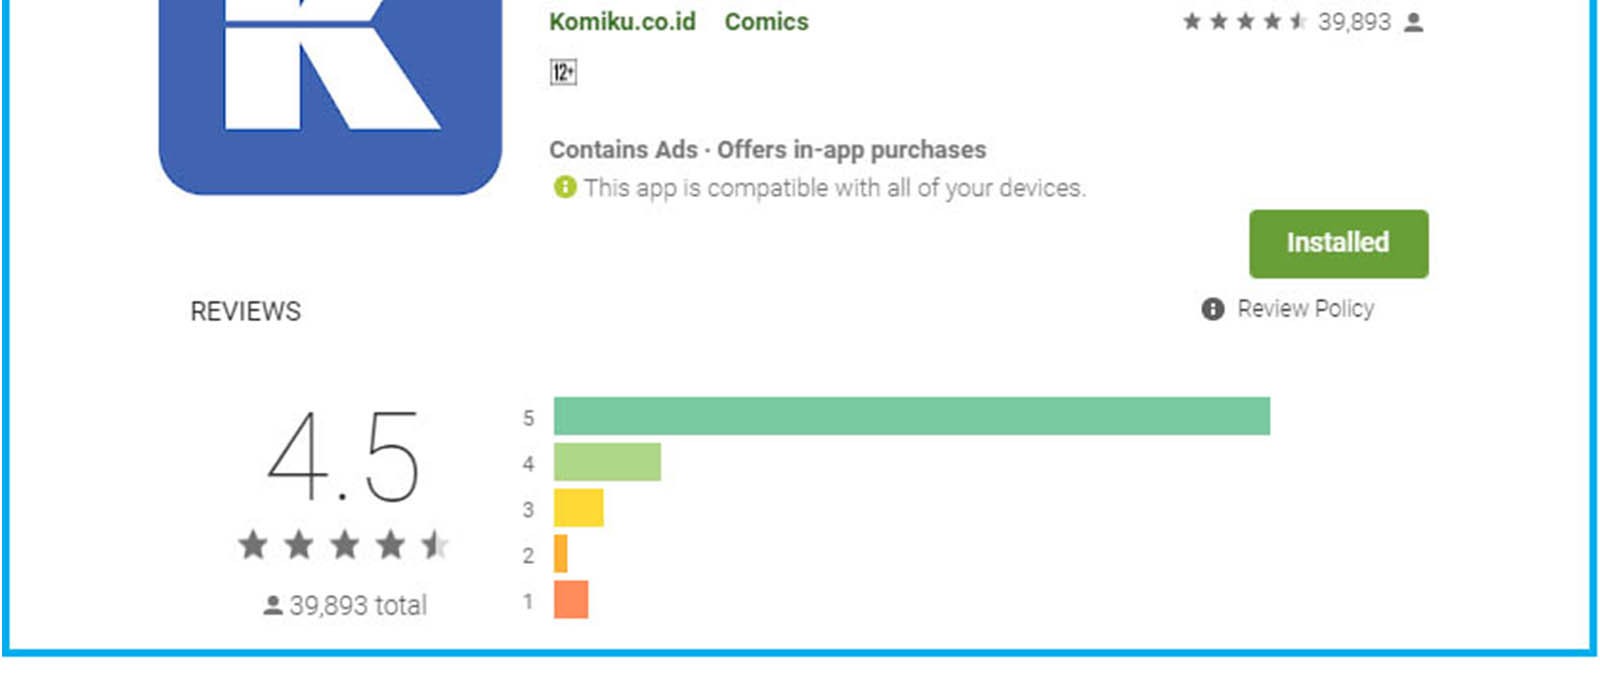Select the coral 1-star rating bar
The width and height of the screenshot is (1600, 674).
571,600
